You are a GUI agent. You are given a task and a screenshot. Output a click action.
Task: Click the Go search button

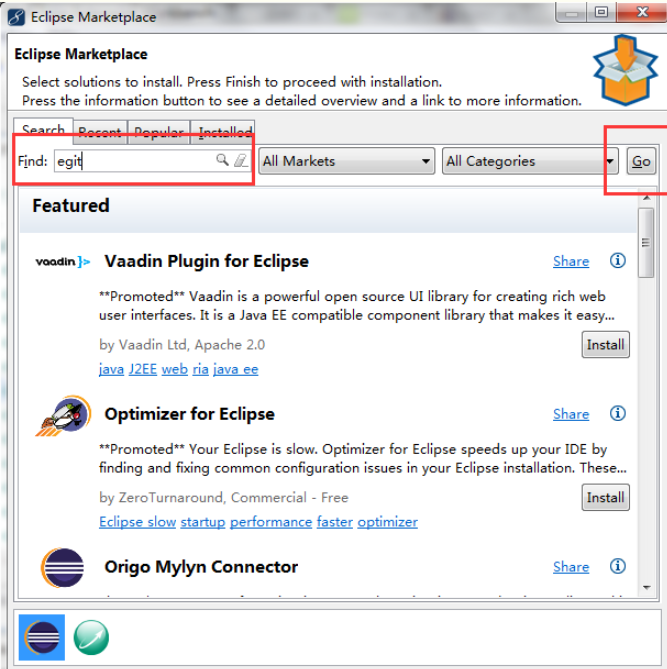click(x=641, y=161)
